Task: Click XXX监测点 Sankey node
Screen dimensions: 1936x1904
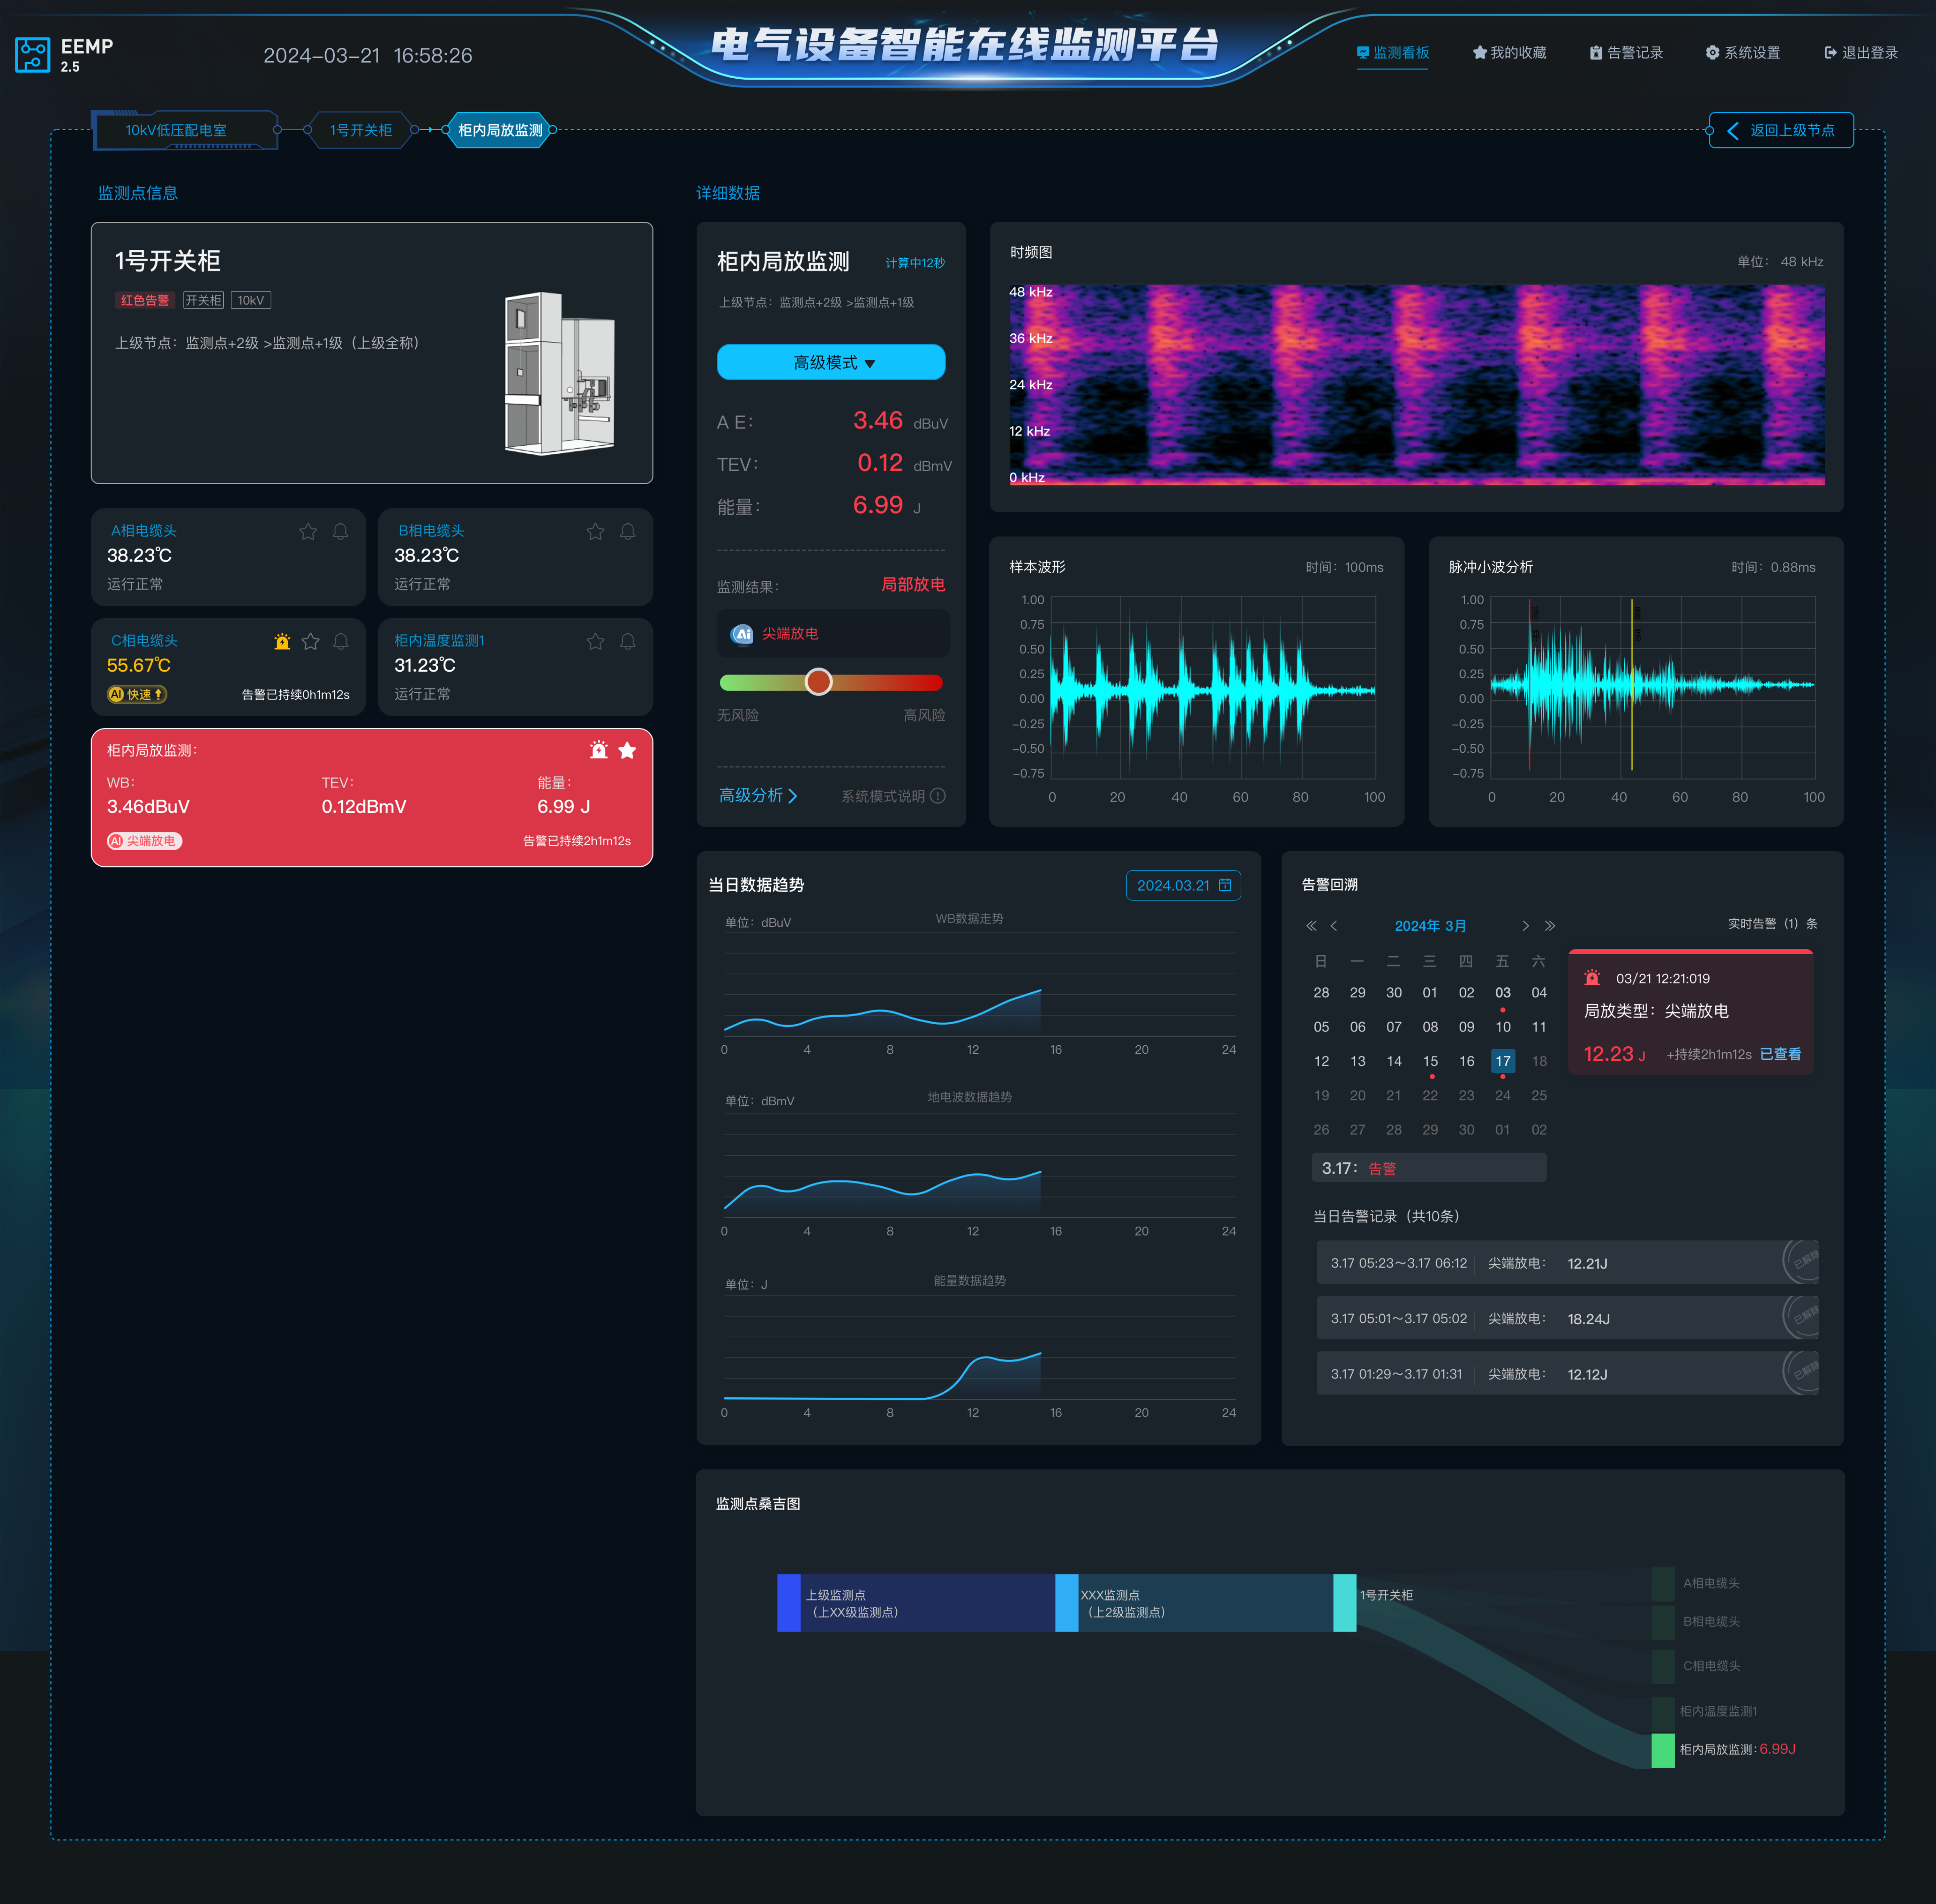Action: coord(1067,1603)
